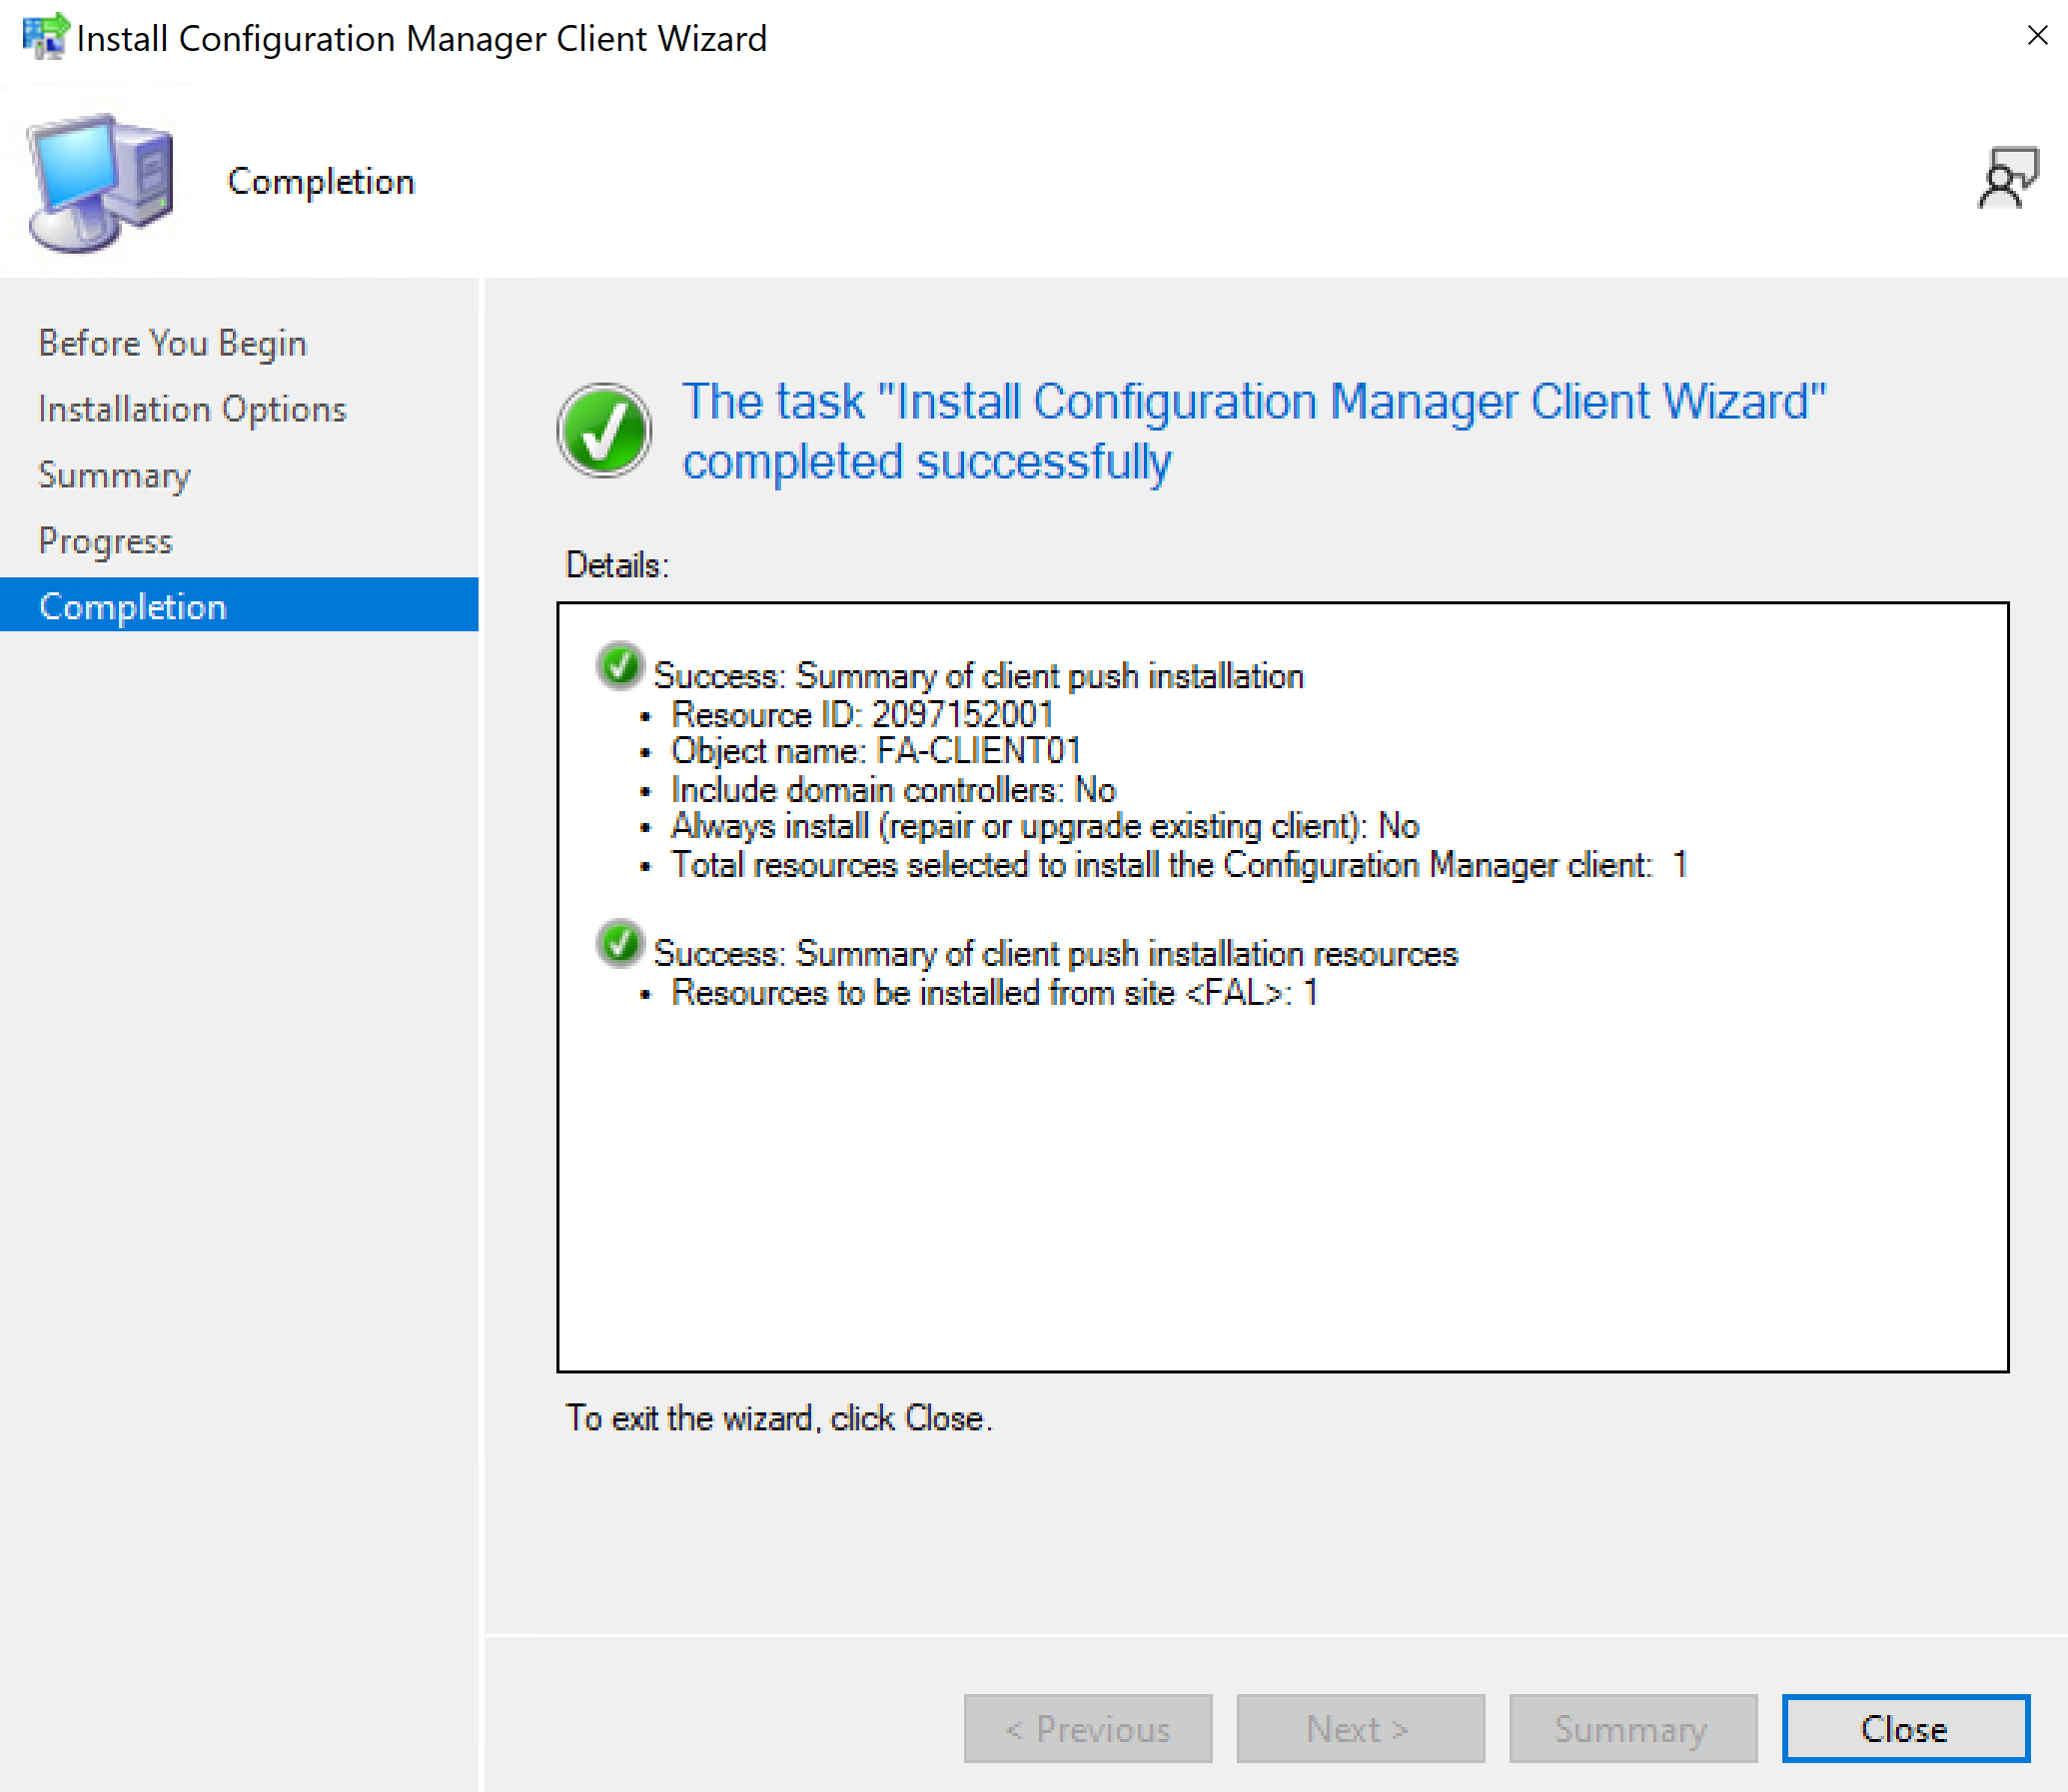Click the Previous button
This screenshot has width=2068, height=1792.
pos(1087,1729)
